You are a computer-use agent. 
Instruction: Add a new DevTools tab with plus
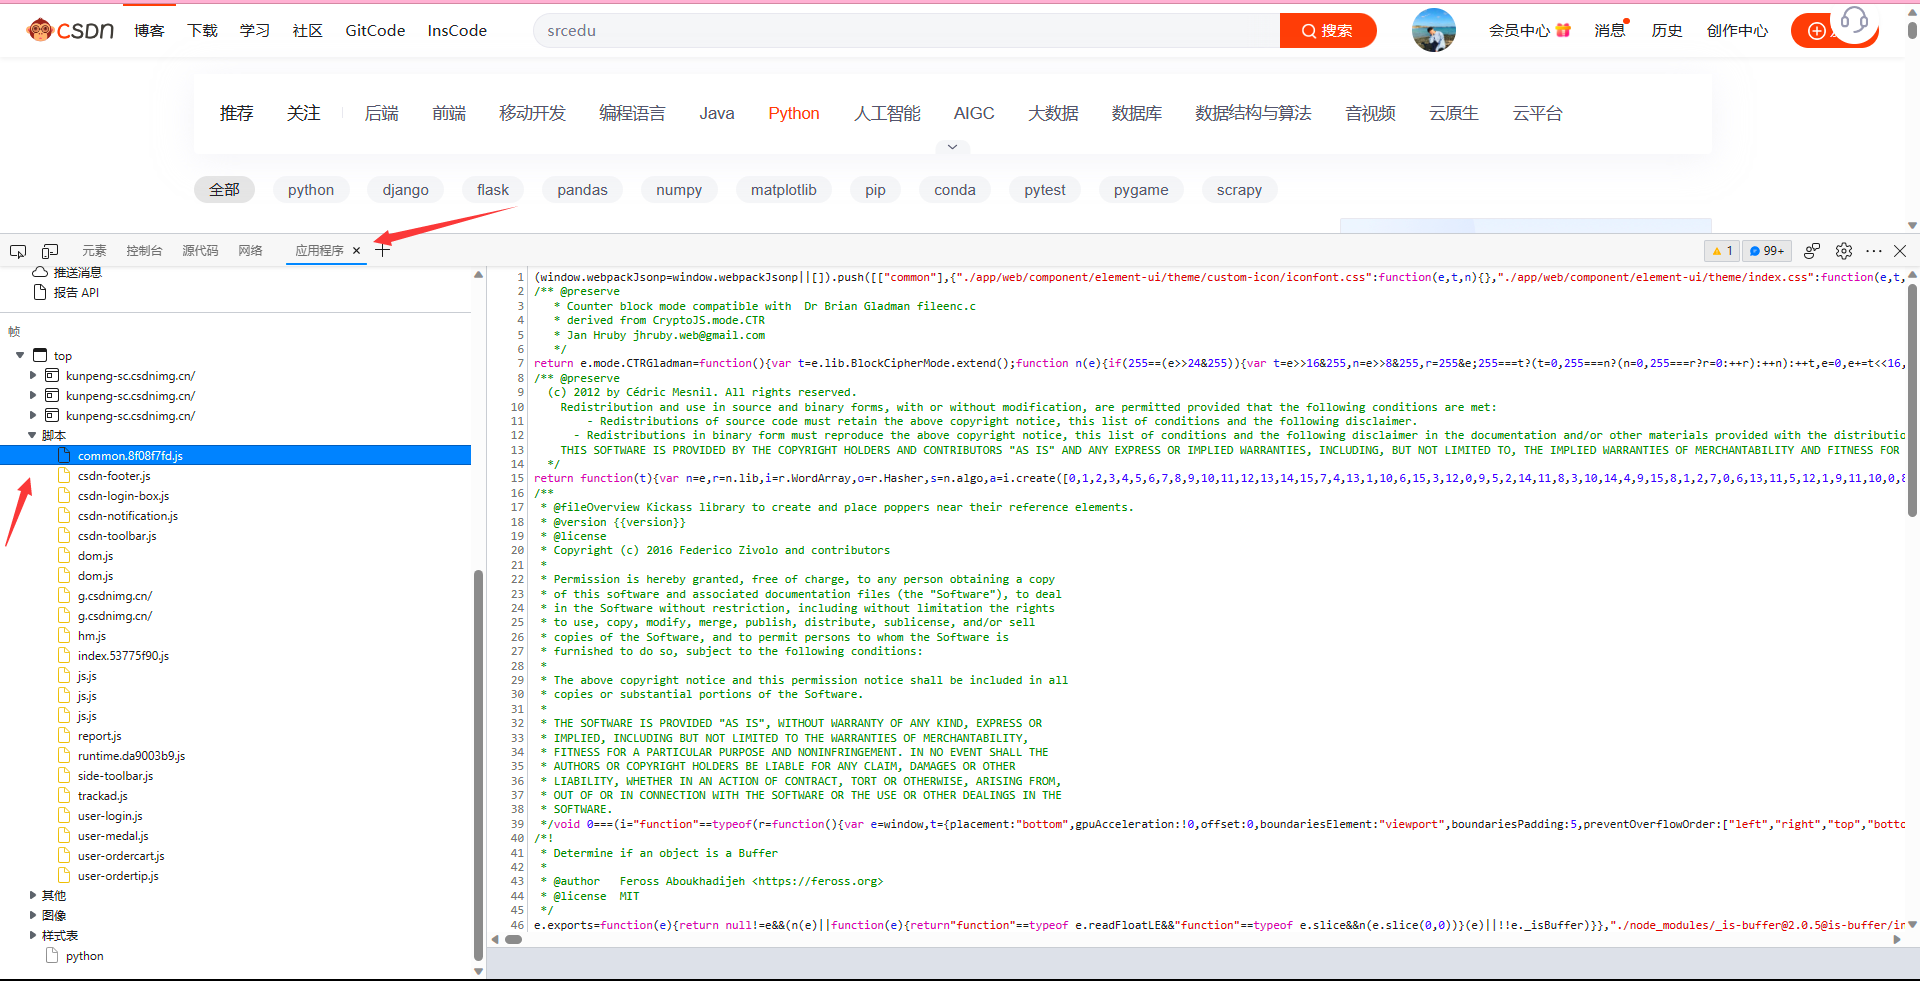(x=383, y=251)
